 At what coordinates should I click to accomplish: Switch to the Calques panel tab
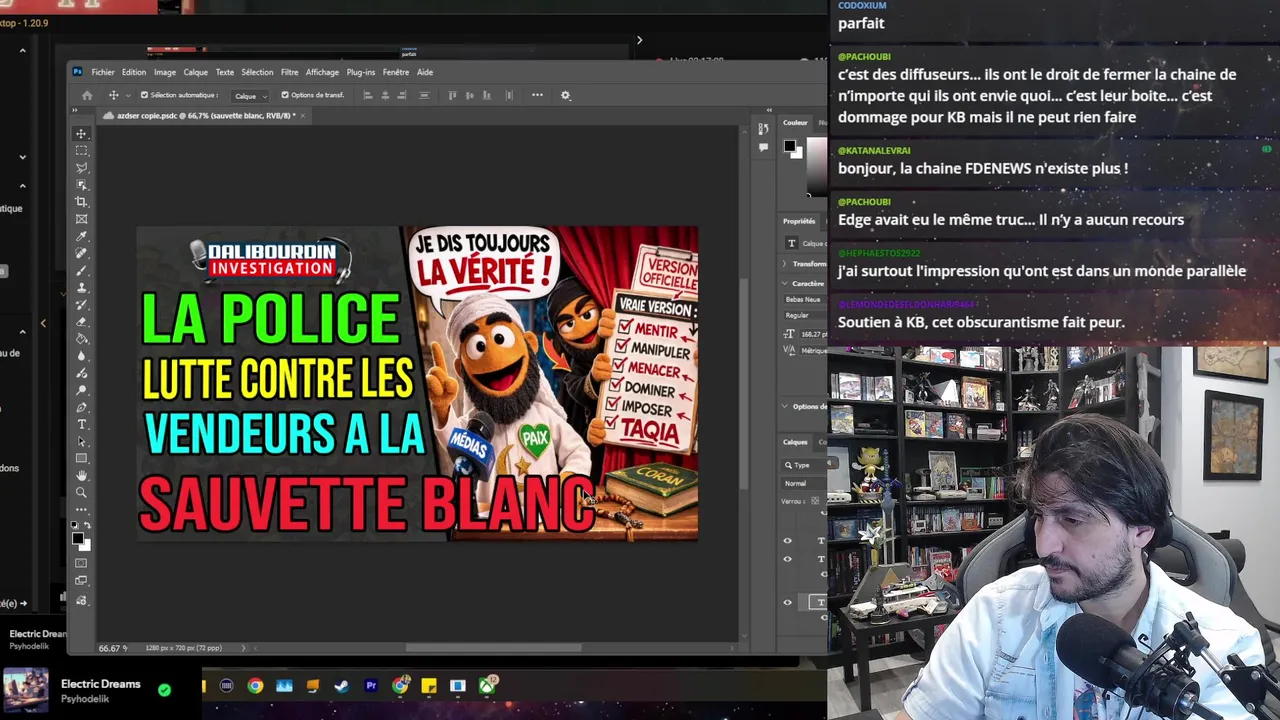(x=795, y=441)
